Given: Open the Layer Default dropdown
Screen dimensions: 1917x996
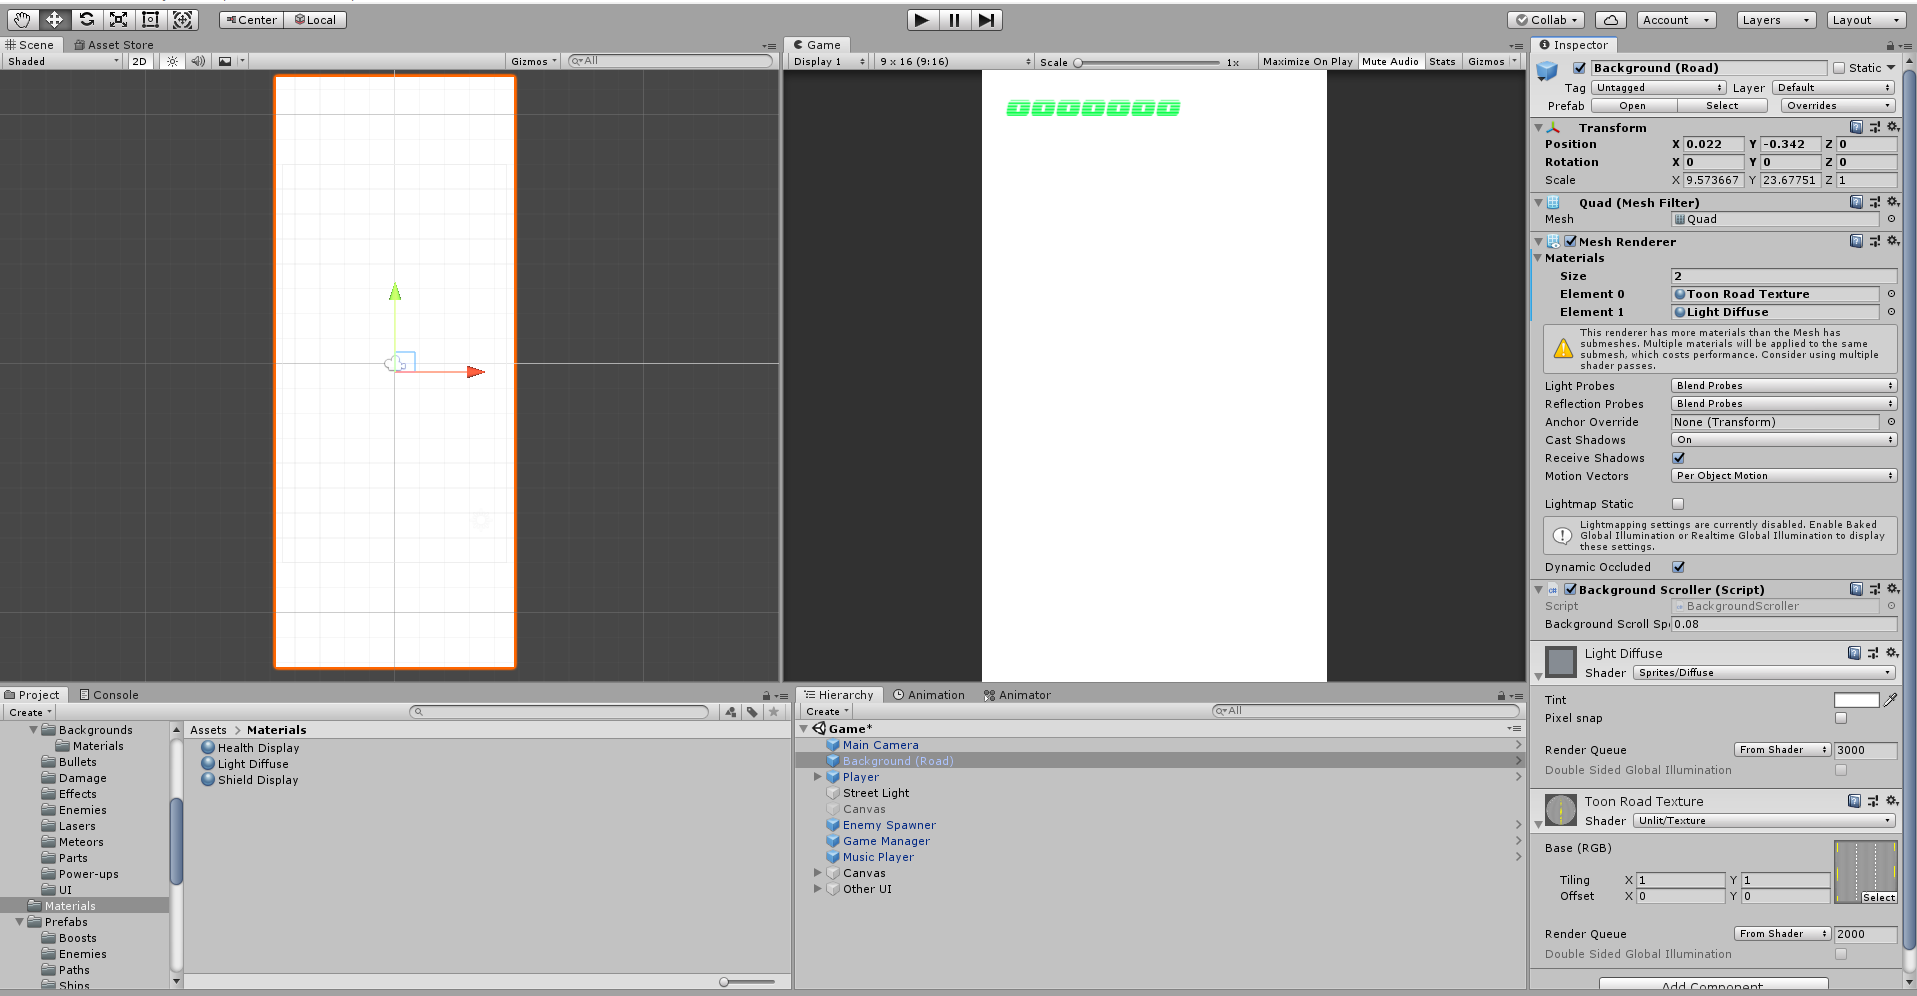Looking at the screenshot, I should point(1835,88).
